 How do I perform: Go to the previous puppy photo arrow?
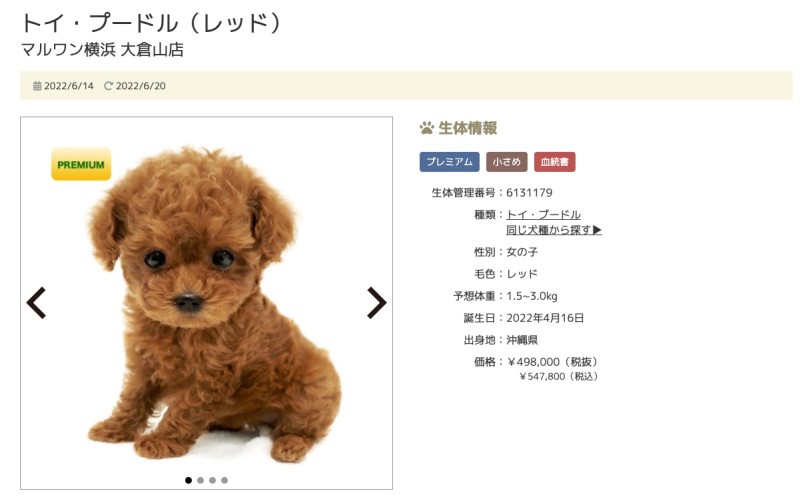[x=36, y=303]
